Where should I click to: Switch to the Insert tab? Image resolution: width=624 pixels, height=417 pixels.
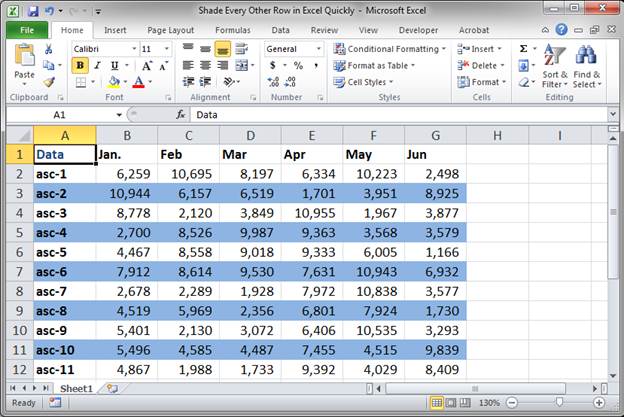115,30
